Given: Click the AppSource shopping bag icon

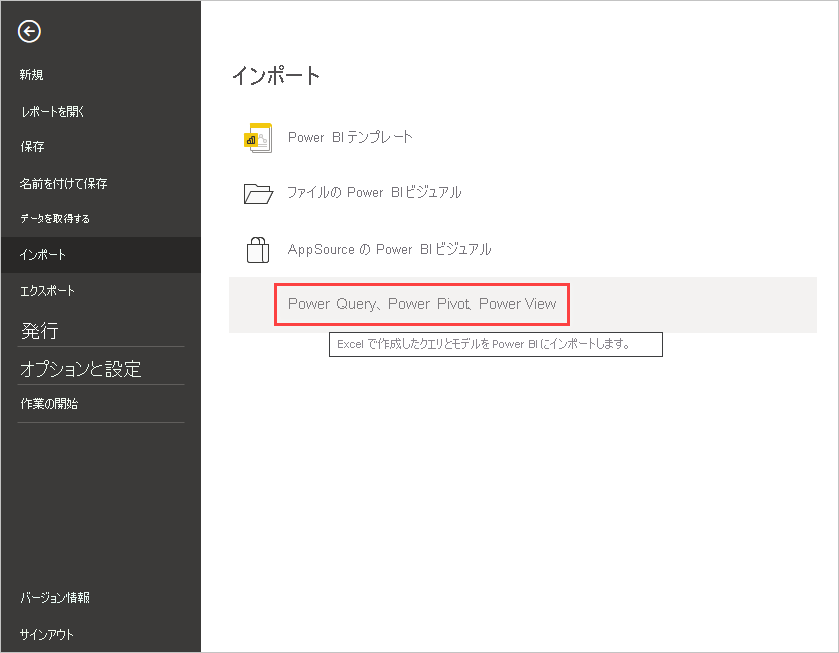Looking at the screenshot, I should click(x=257, y=249).
